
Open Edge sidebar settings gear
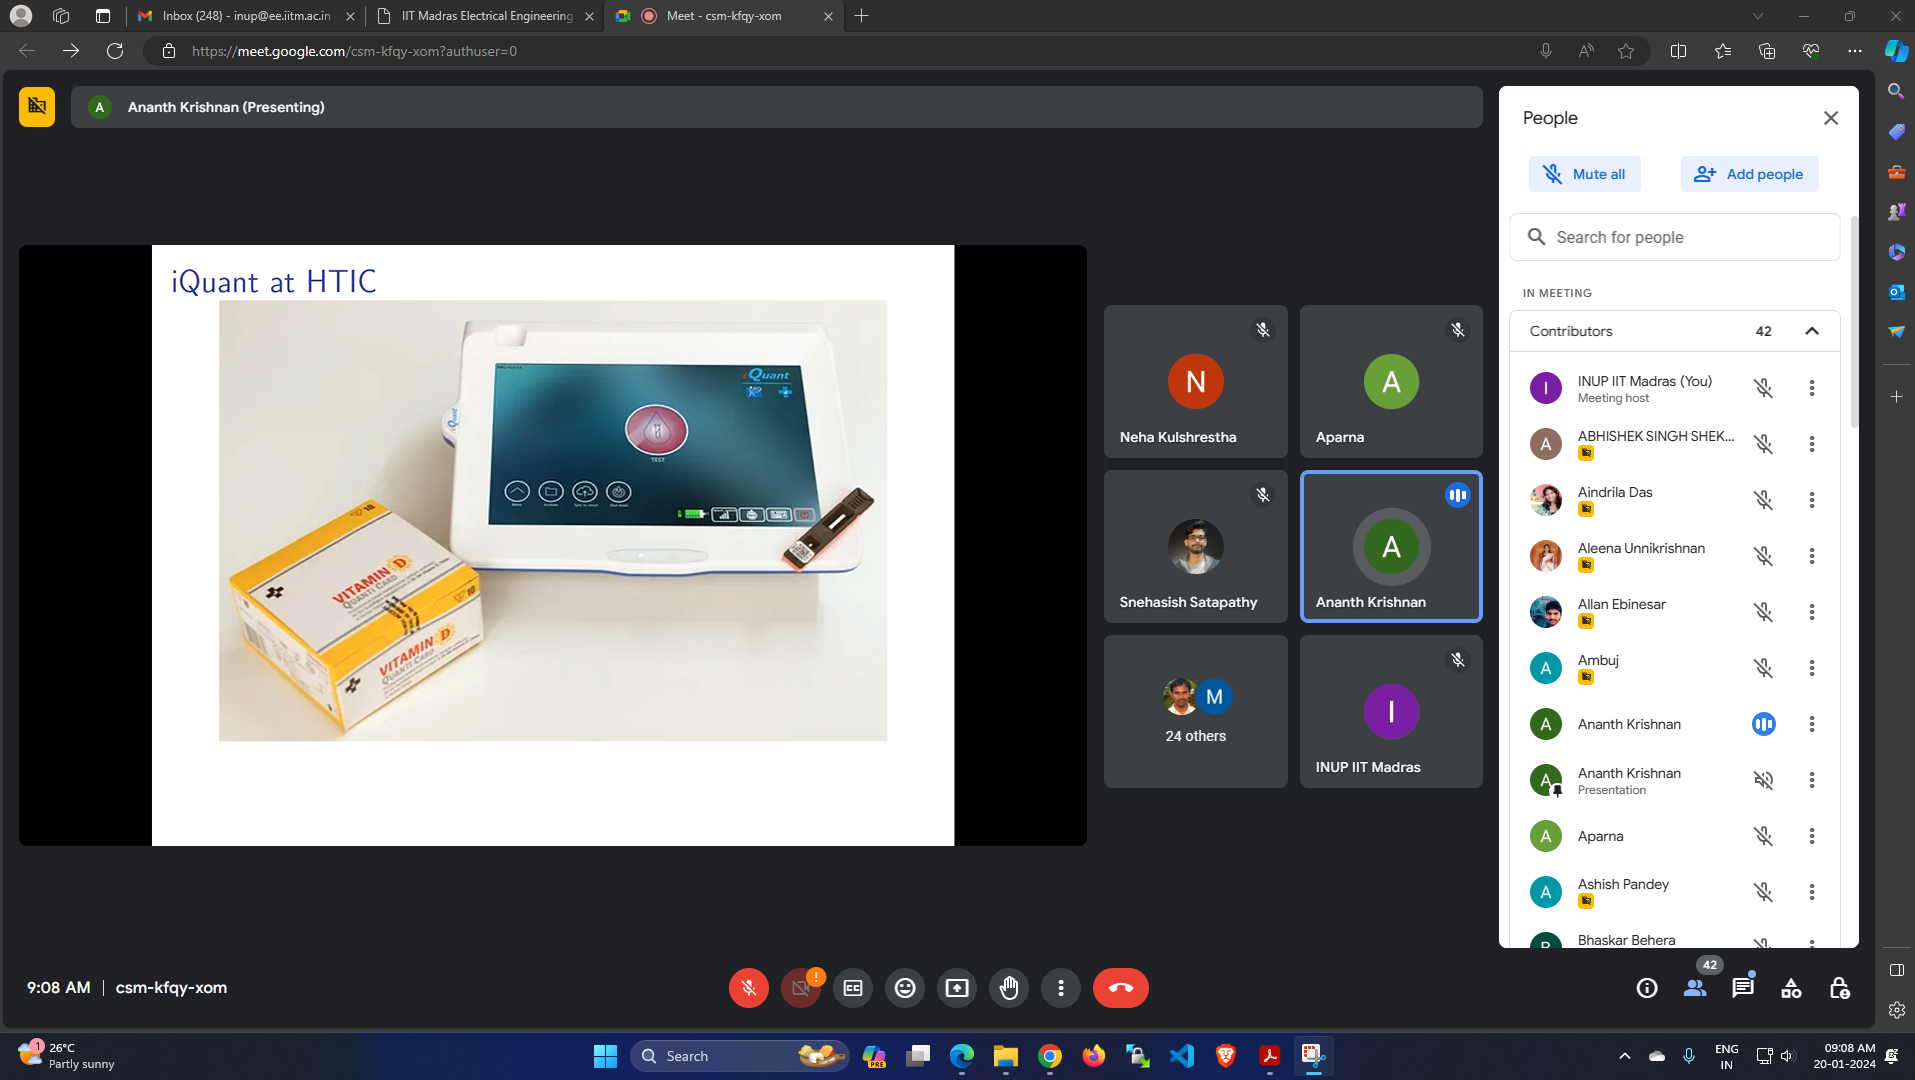pyautogui.click(x=1896, y=1010)
